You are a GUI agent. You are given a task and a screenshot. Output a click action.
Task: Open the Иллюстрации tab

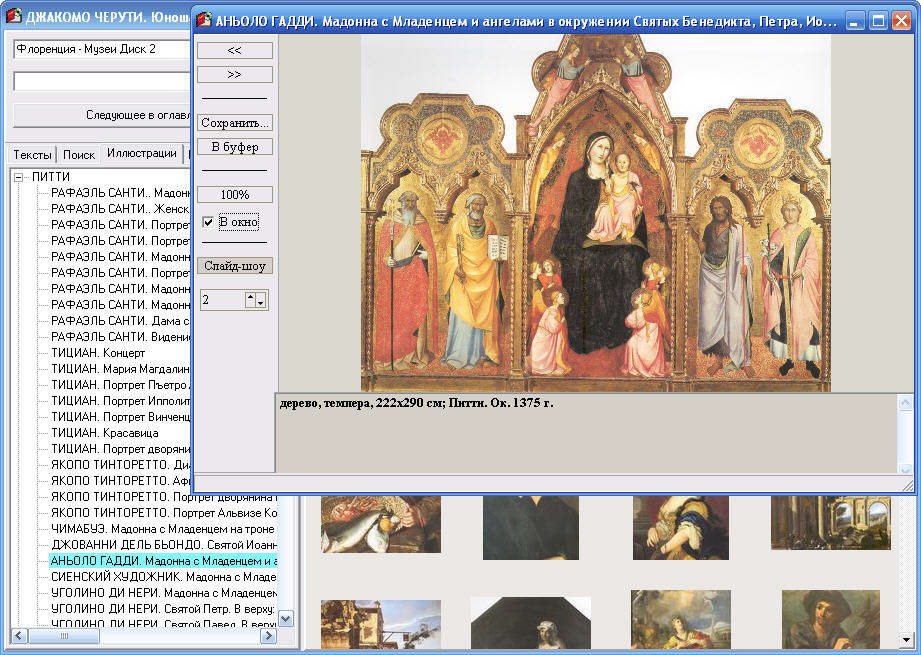(141, 153)
